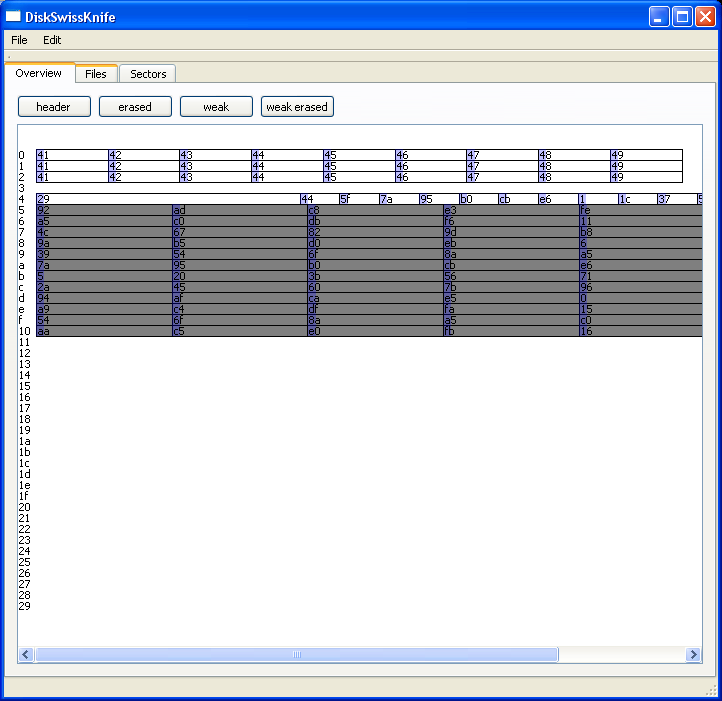The height and width of the screenshot is (701, 722).
Task: Minimize the DiskSwissKnife window
Action: (x=659, y=16)
